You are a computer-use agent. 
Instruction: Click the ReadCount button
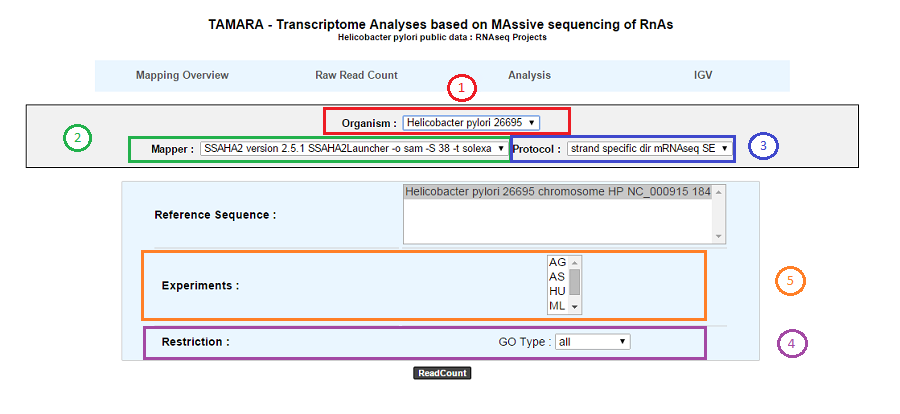[x=441, y=373]
